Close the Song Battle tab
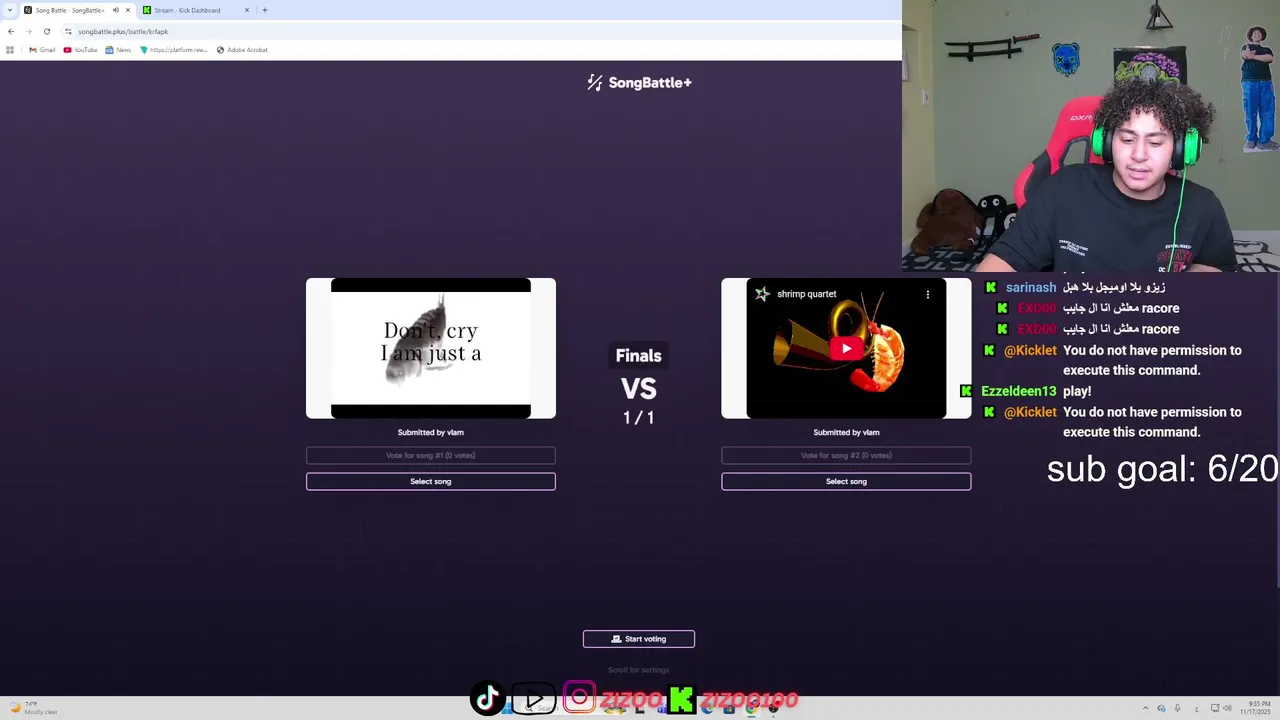The width and height of the screenshot is (1280, 720). (127, 10)
